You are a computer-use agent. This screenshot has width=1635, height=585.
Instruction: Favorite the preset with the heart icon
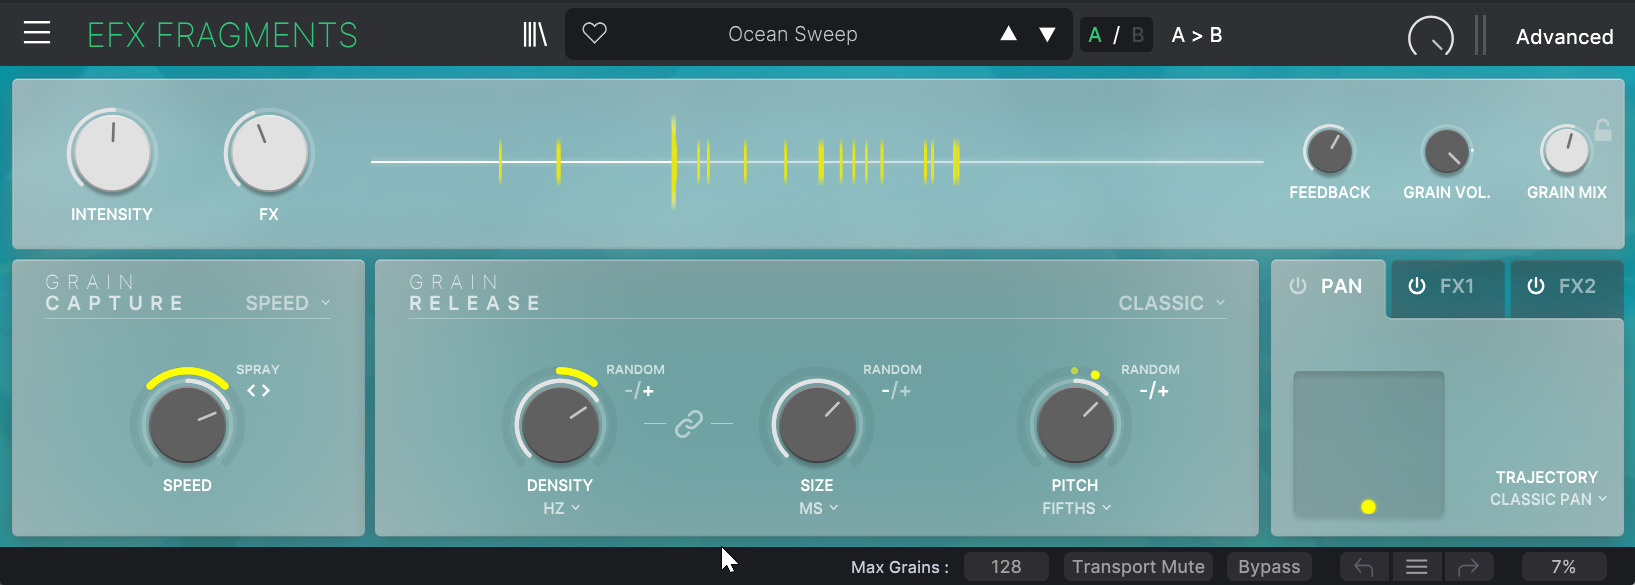point(595,33)
